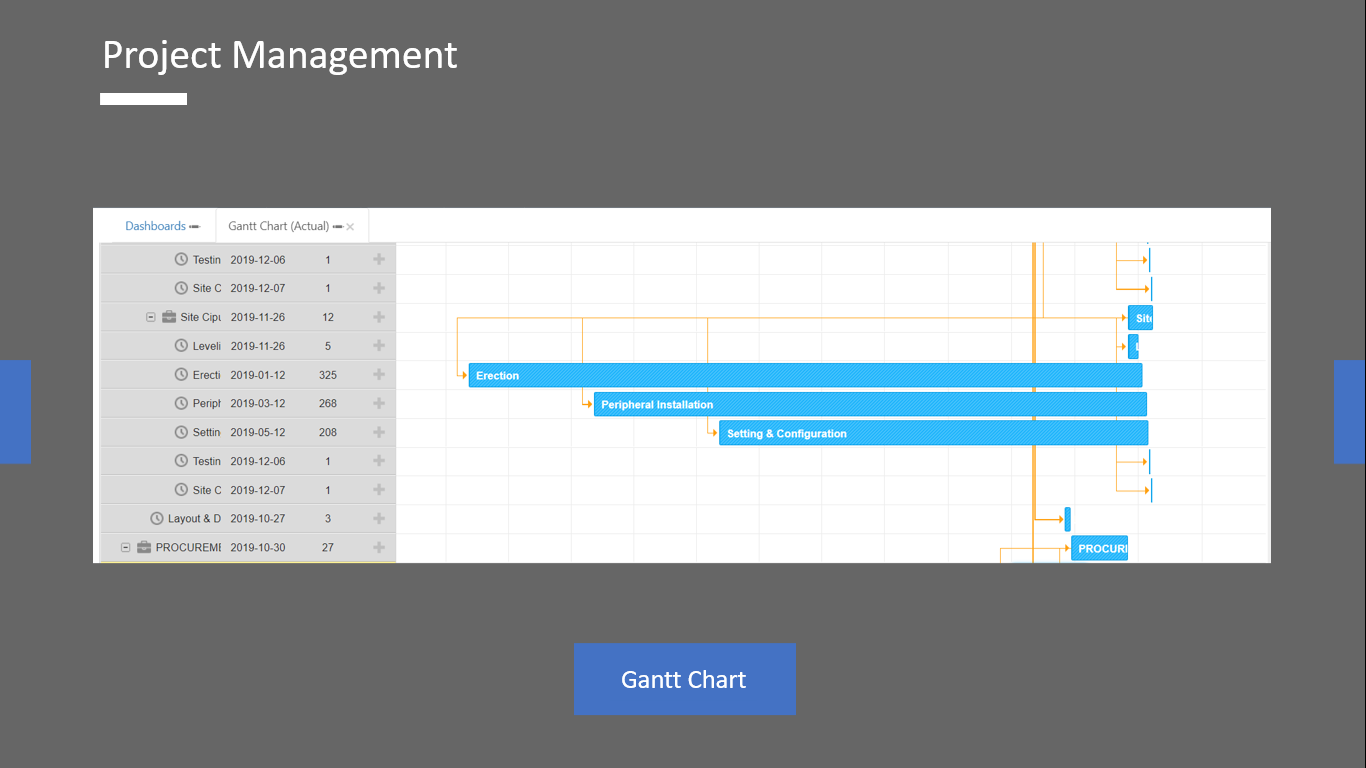Click the blue rectangle on the right slide edge
This screenshot has height=768, width=1366.
[1349, 411]
